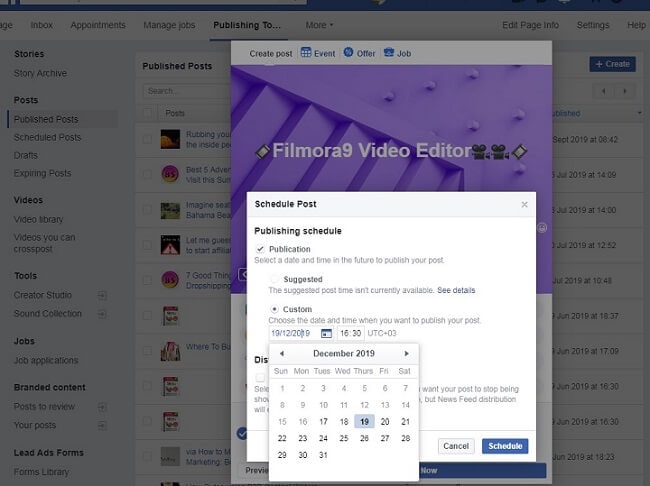The width and height of the screenshot is (650, 486).
Task: Pick December 17 in the calendar
Action: [323, 422]
